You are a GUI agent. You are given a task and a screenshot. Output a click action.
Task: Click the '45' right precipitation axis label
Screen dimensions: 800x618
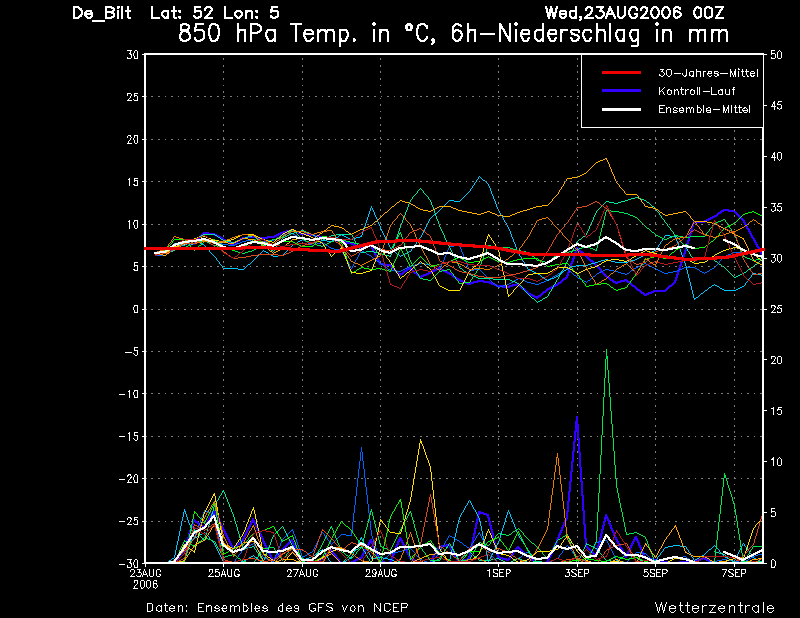776,106
